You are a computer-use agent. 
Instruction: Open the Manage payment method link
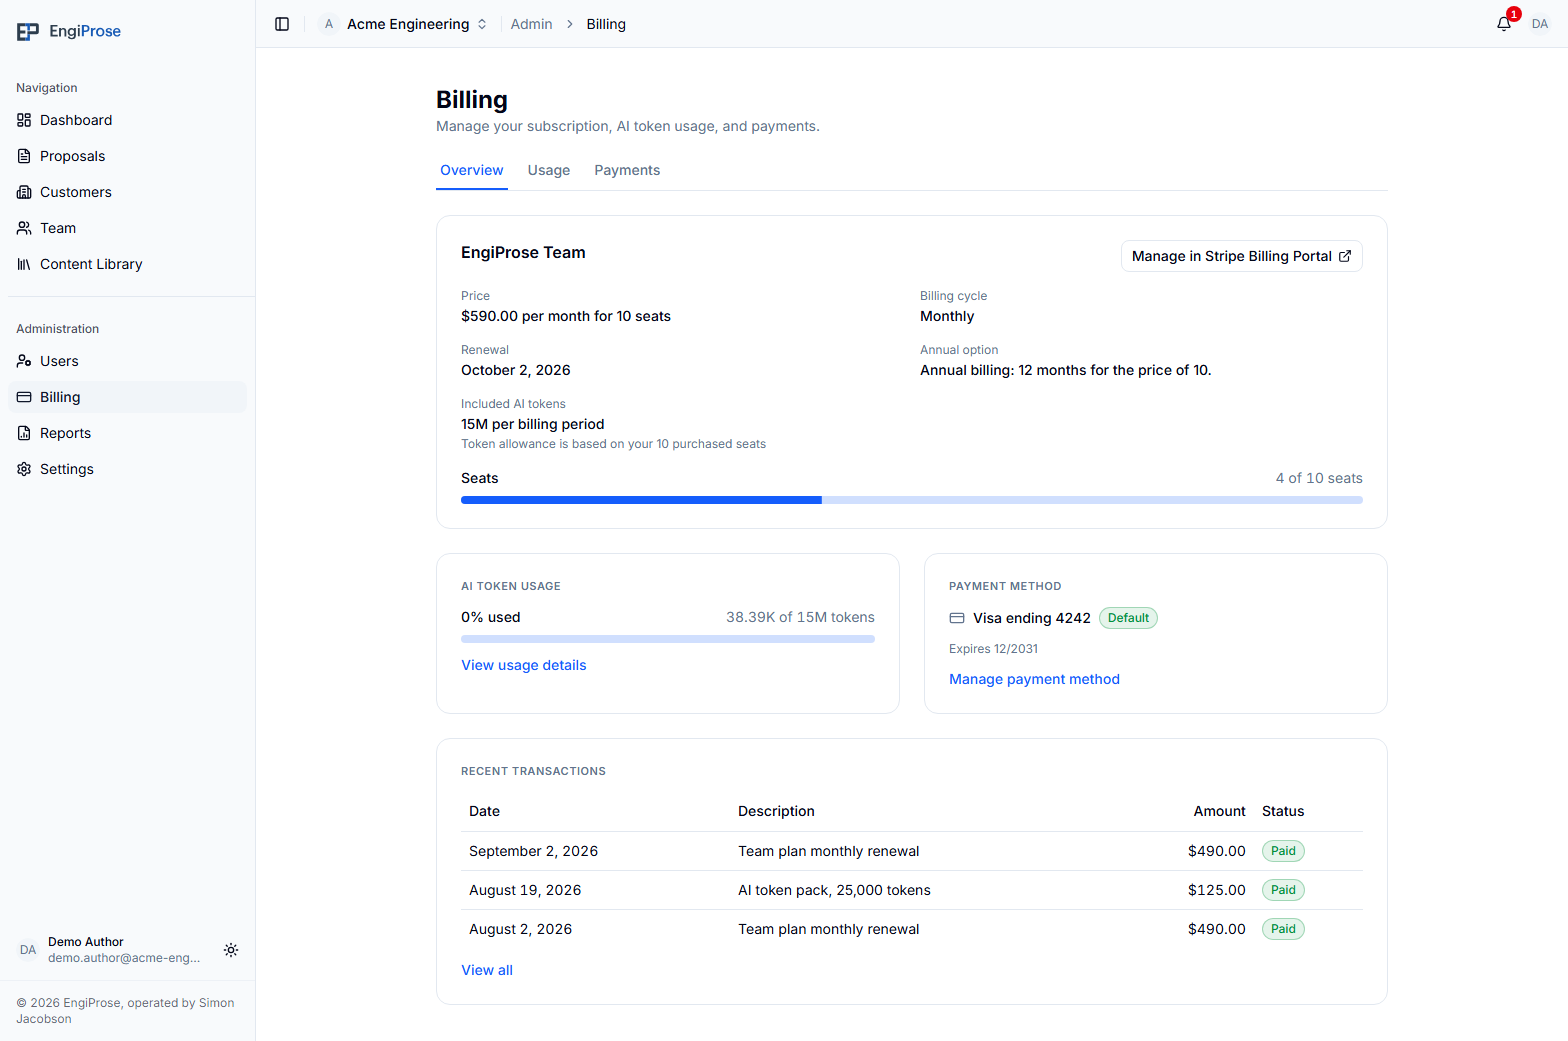1034,679
